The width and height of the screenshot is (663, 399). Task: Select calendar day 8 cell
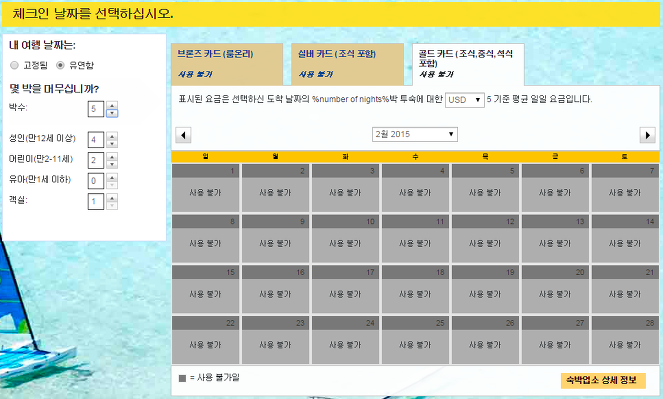tap(205, 239)
